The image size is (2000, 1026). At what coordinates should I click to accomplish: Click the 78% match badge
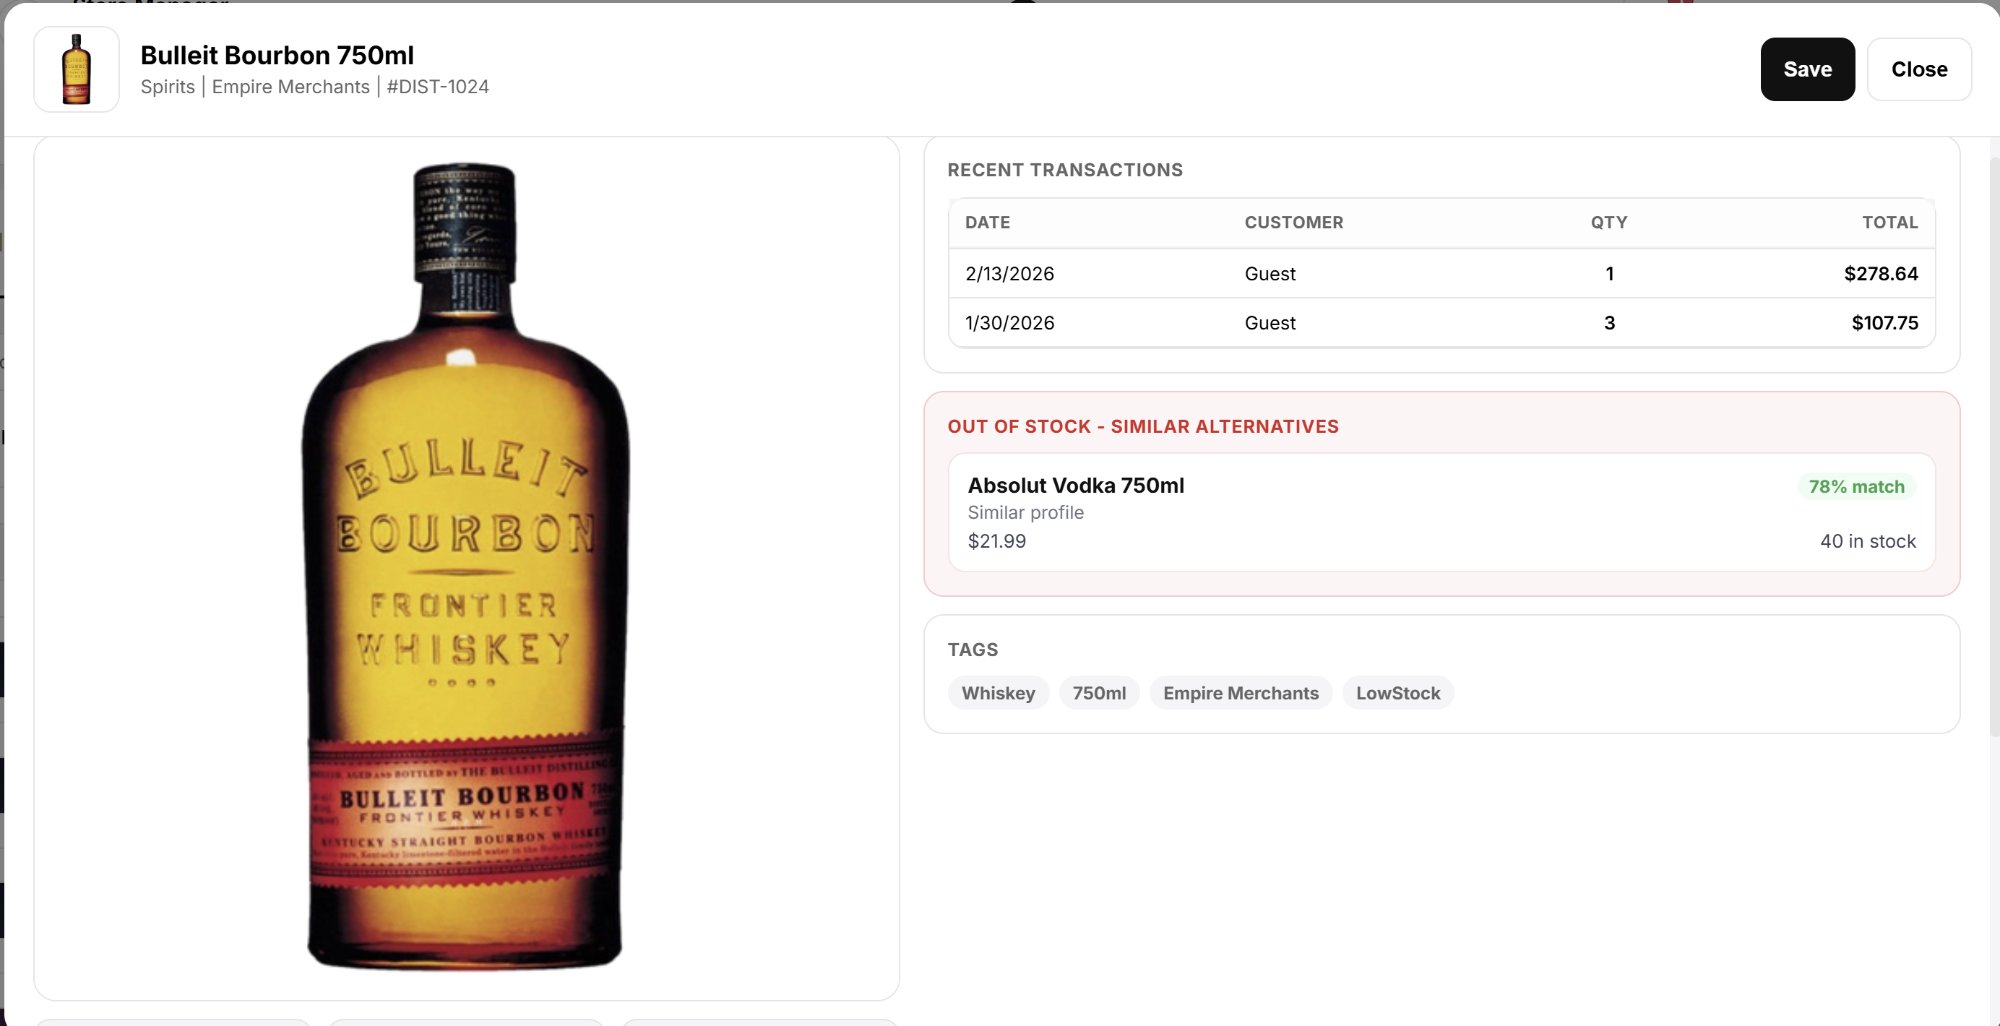click(x=1855, y=486)
